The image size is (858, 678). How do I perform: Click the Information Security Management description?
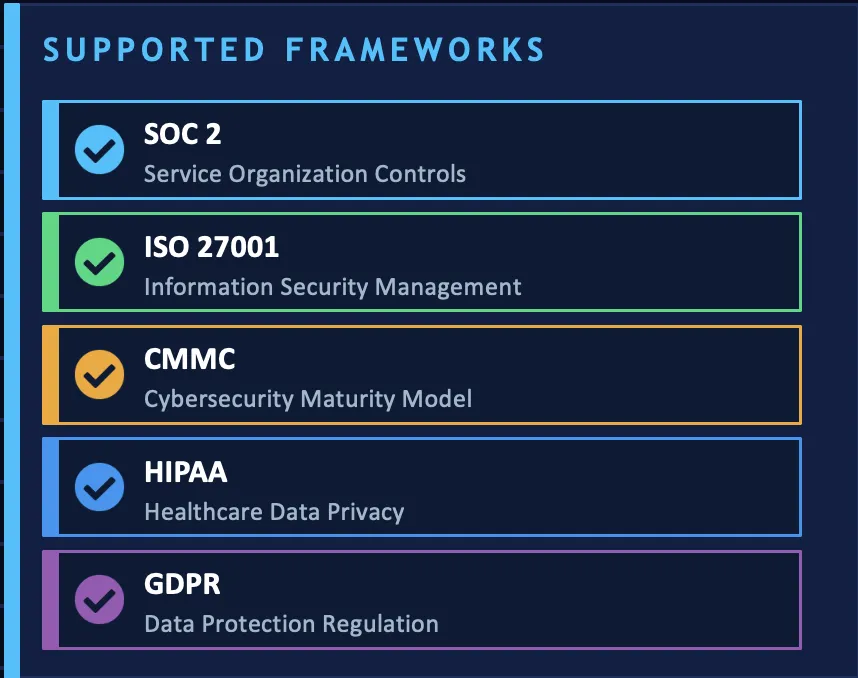[x=333, y=287]
